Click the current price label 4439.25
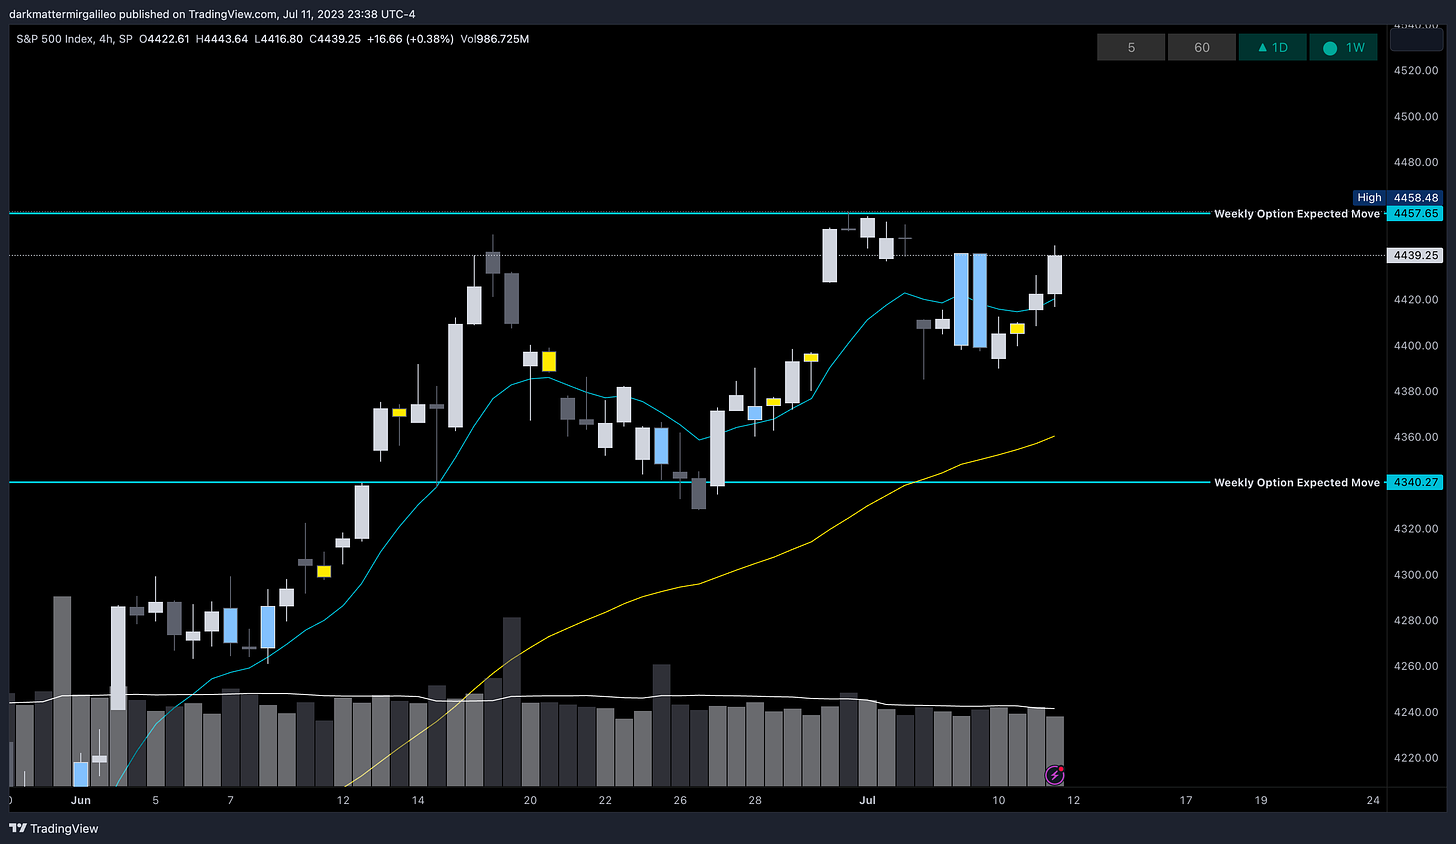This screenshot has height=844, width=1456. click(x=1415, y=255)
